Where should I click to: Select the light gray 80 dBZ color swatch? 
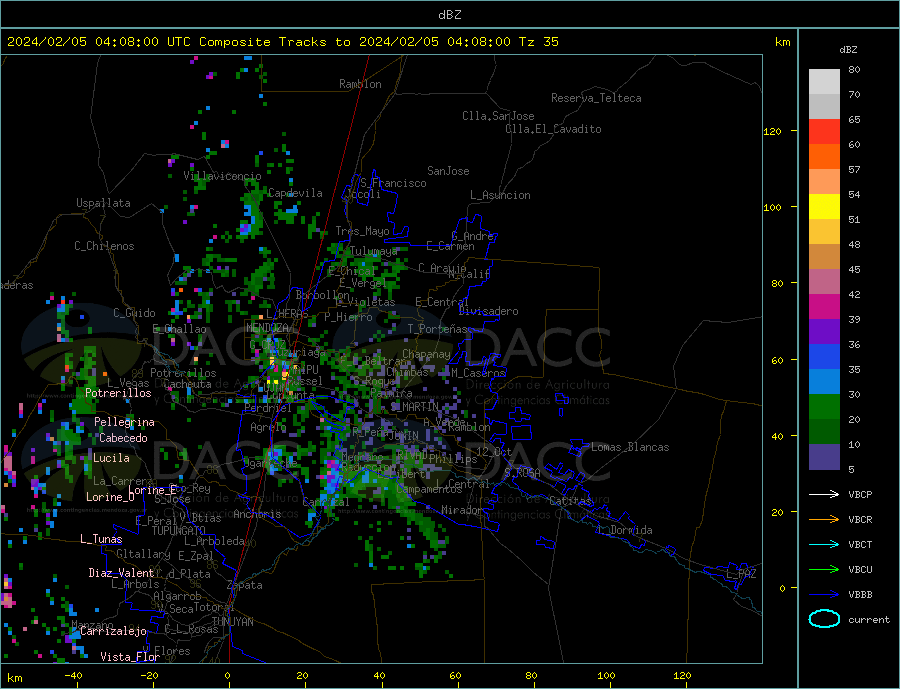click(x=824, y=82)
